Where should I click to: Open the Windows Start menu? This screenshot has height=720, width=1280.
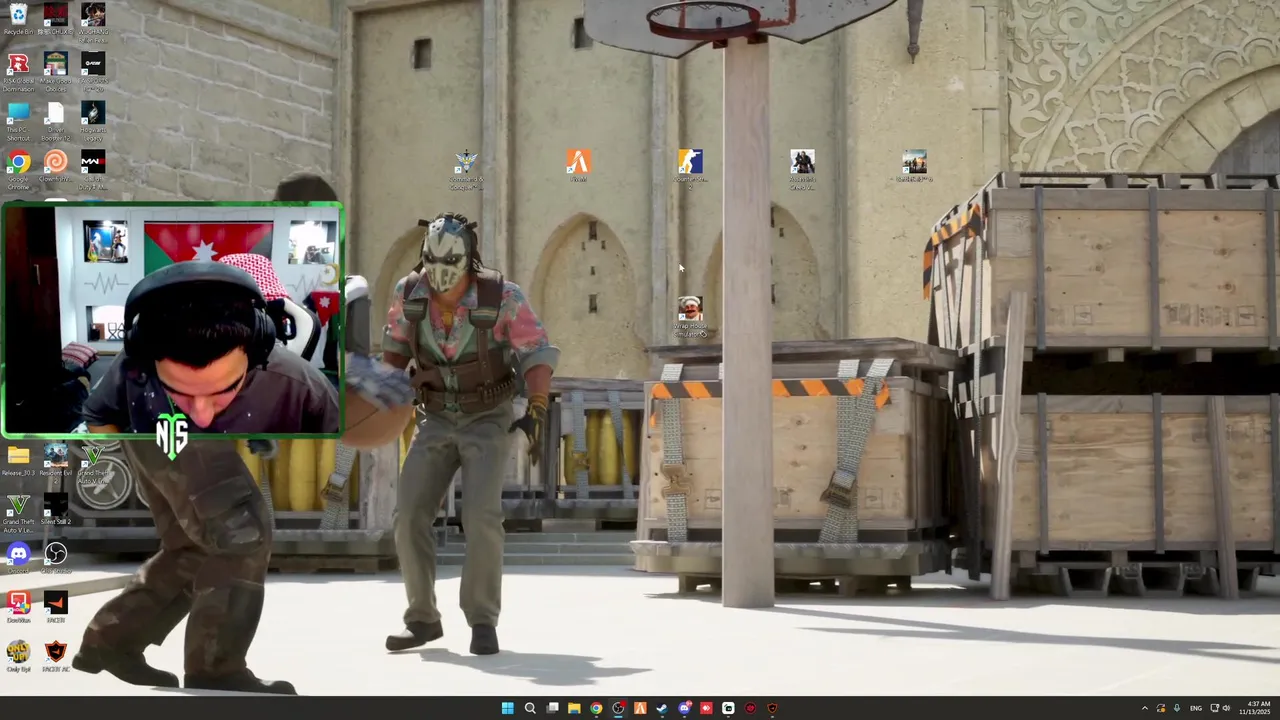(x=507, y=708)
